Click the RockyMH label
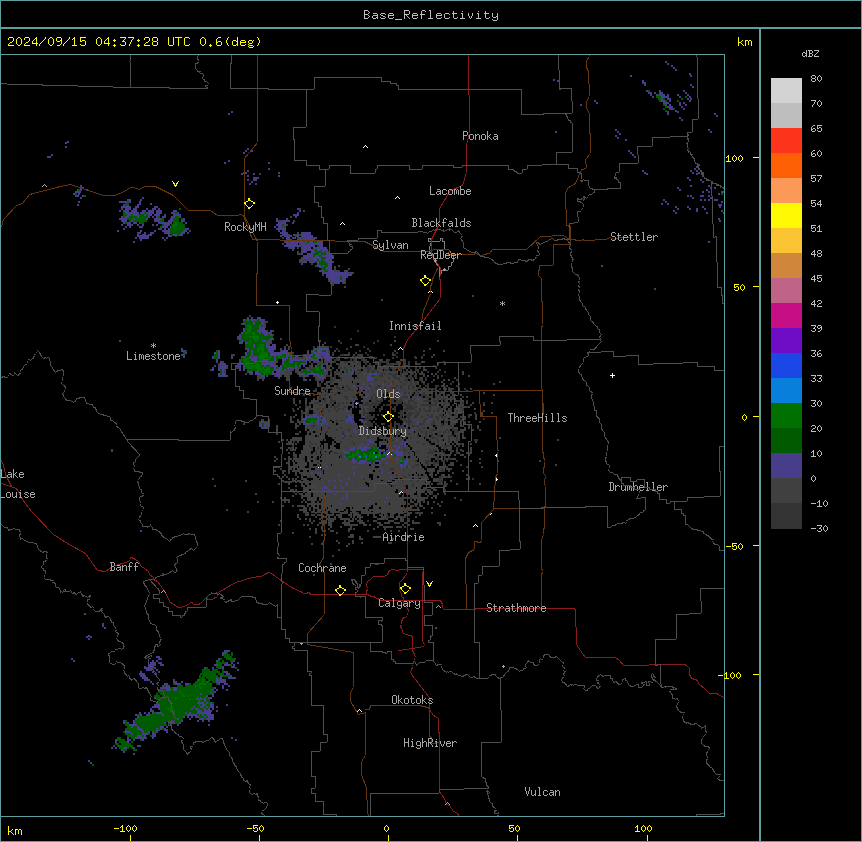The image size is (862, 842). pos(245,227)
